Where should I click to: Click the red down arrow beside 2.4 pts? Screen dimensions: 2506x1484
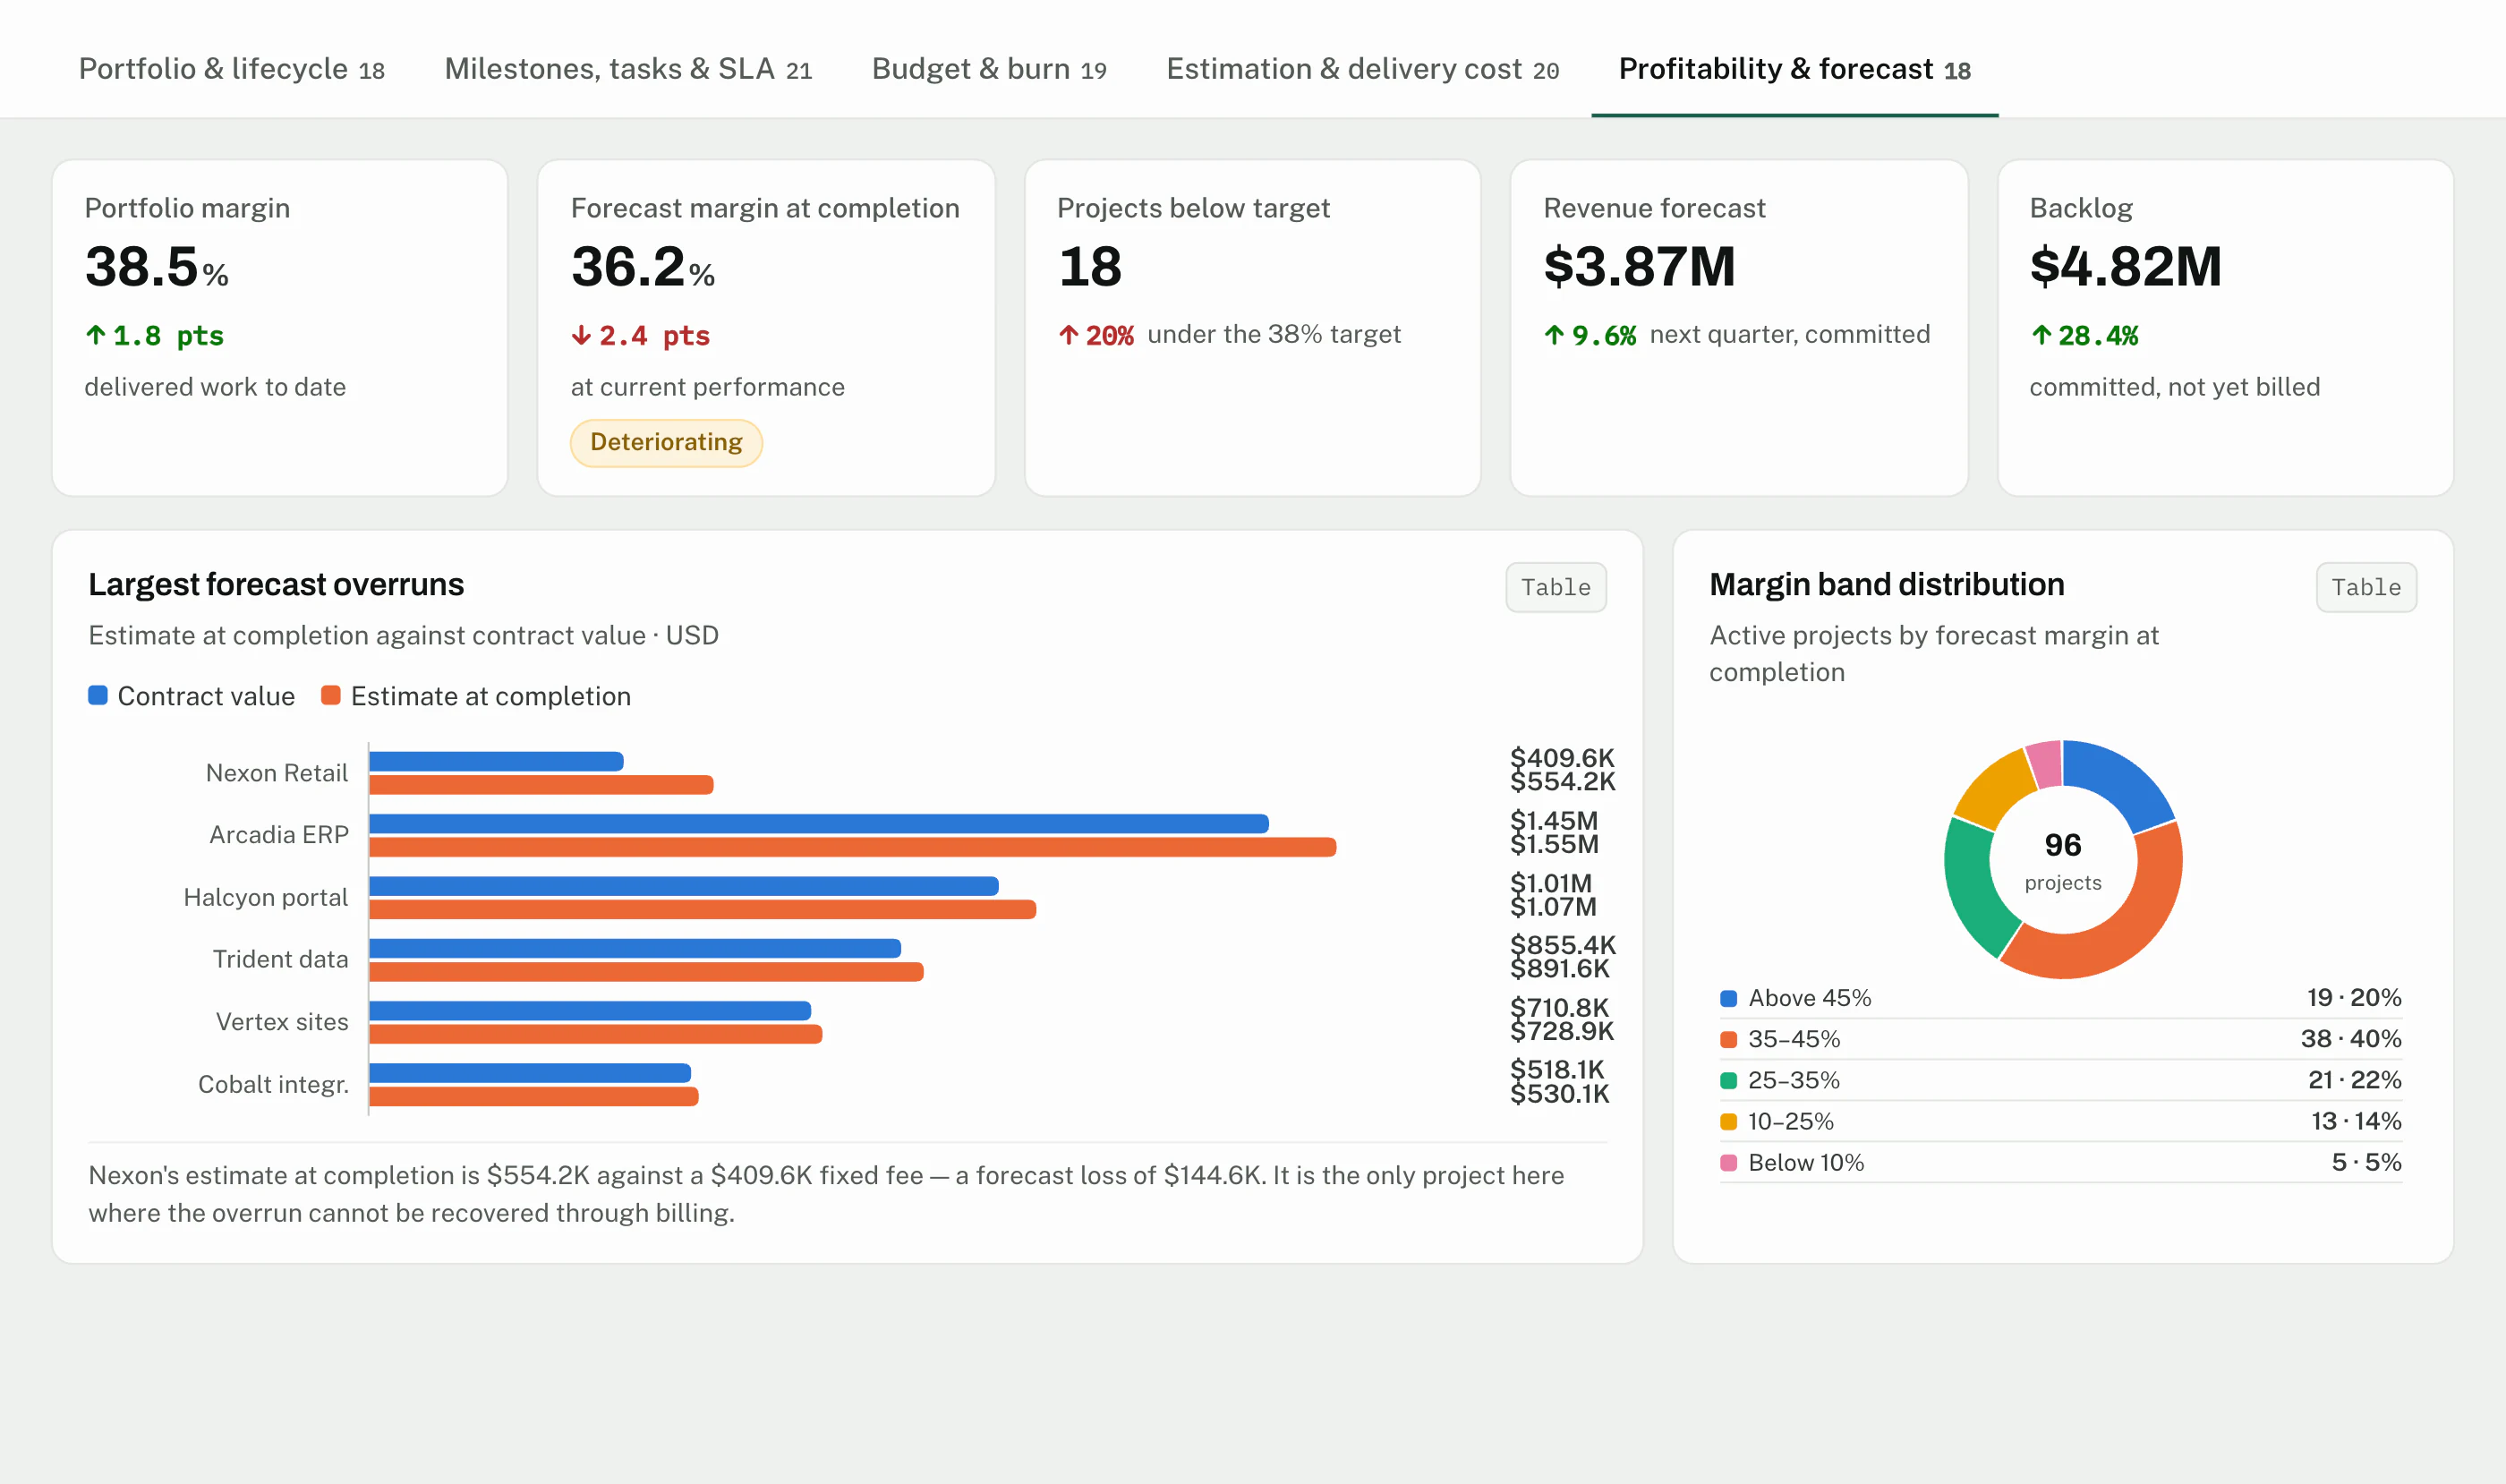tap(581, 335)
